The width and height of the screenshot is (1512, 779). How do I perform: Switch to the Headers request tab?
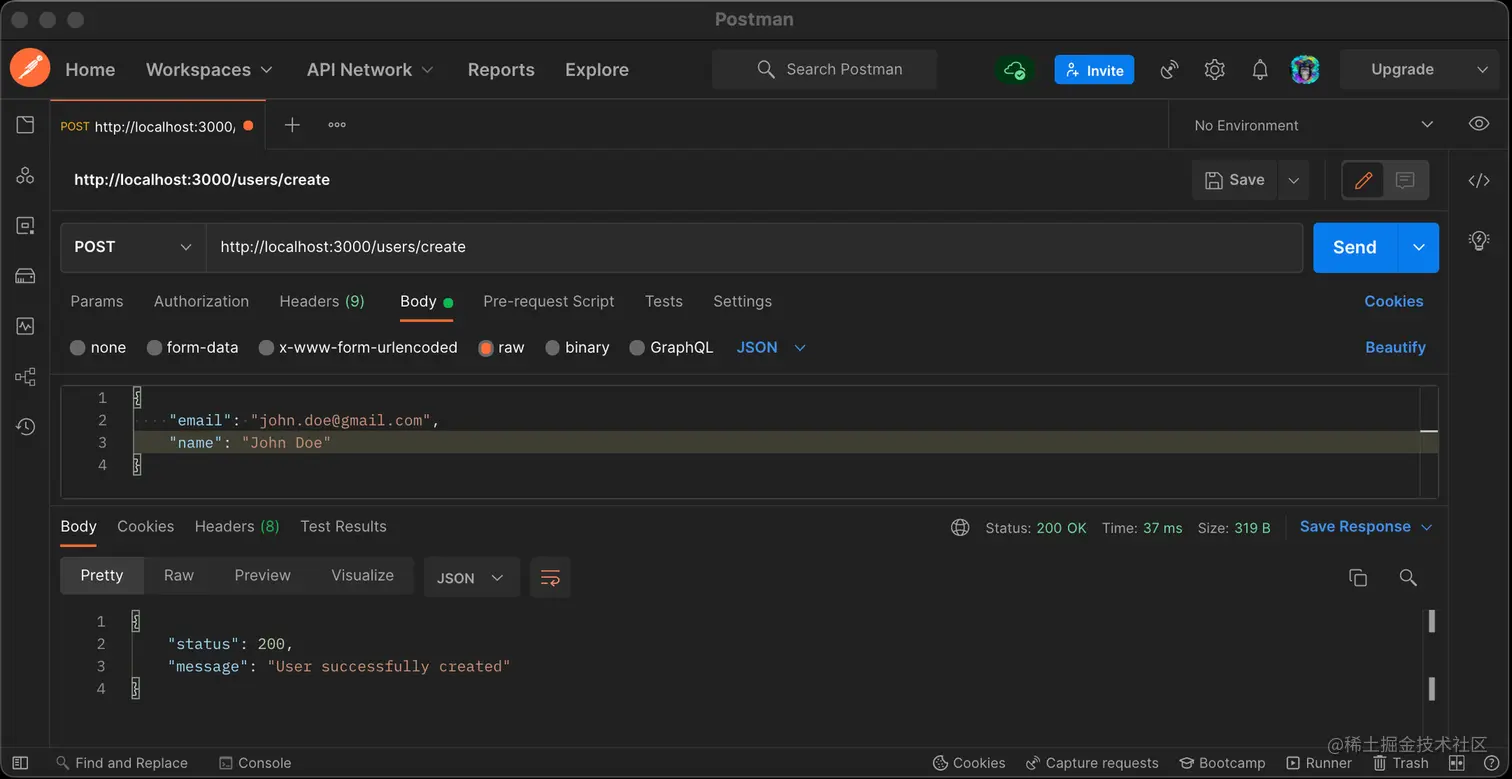(322, 301)
